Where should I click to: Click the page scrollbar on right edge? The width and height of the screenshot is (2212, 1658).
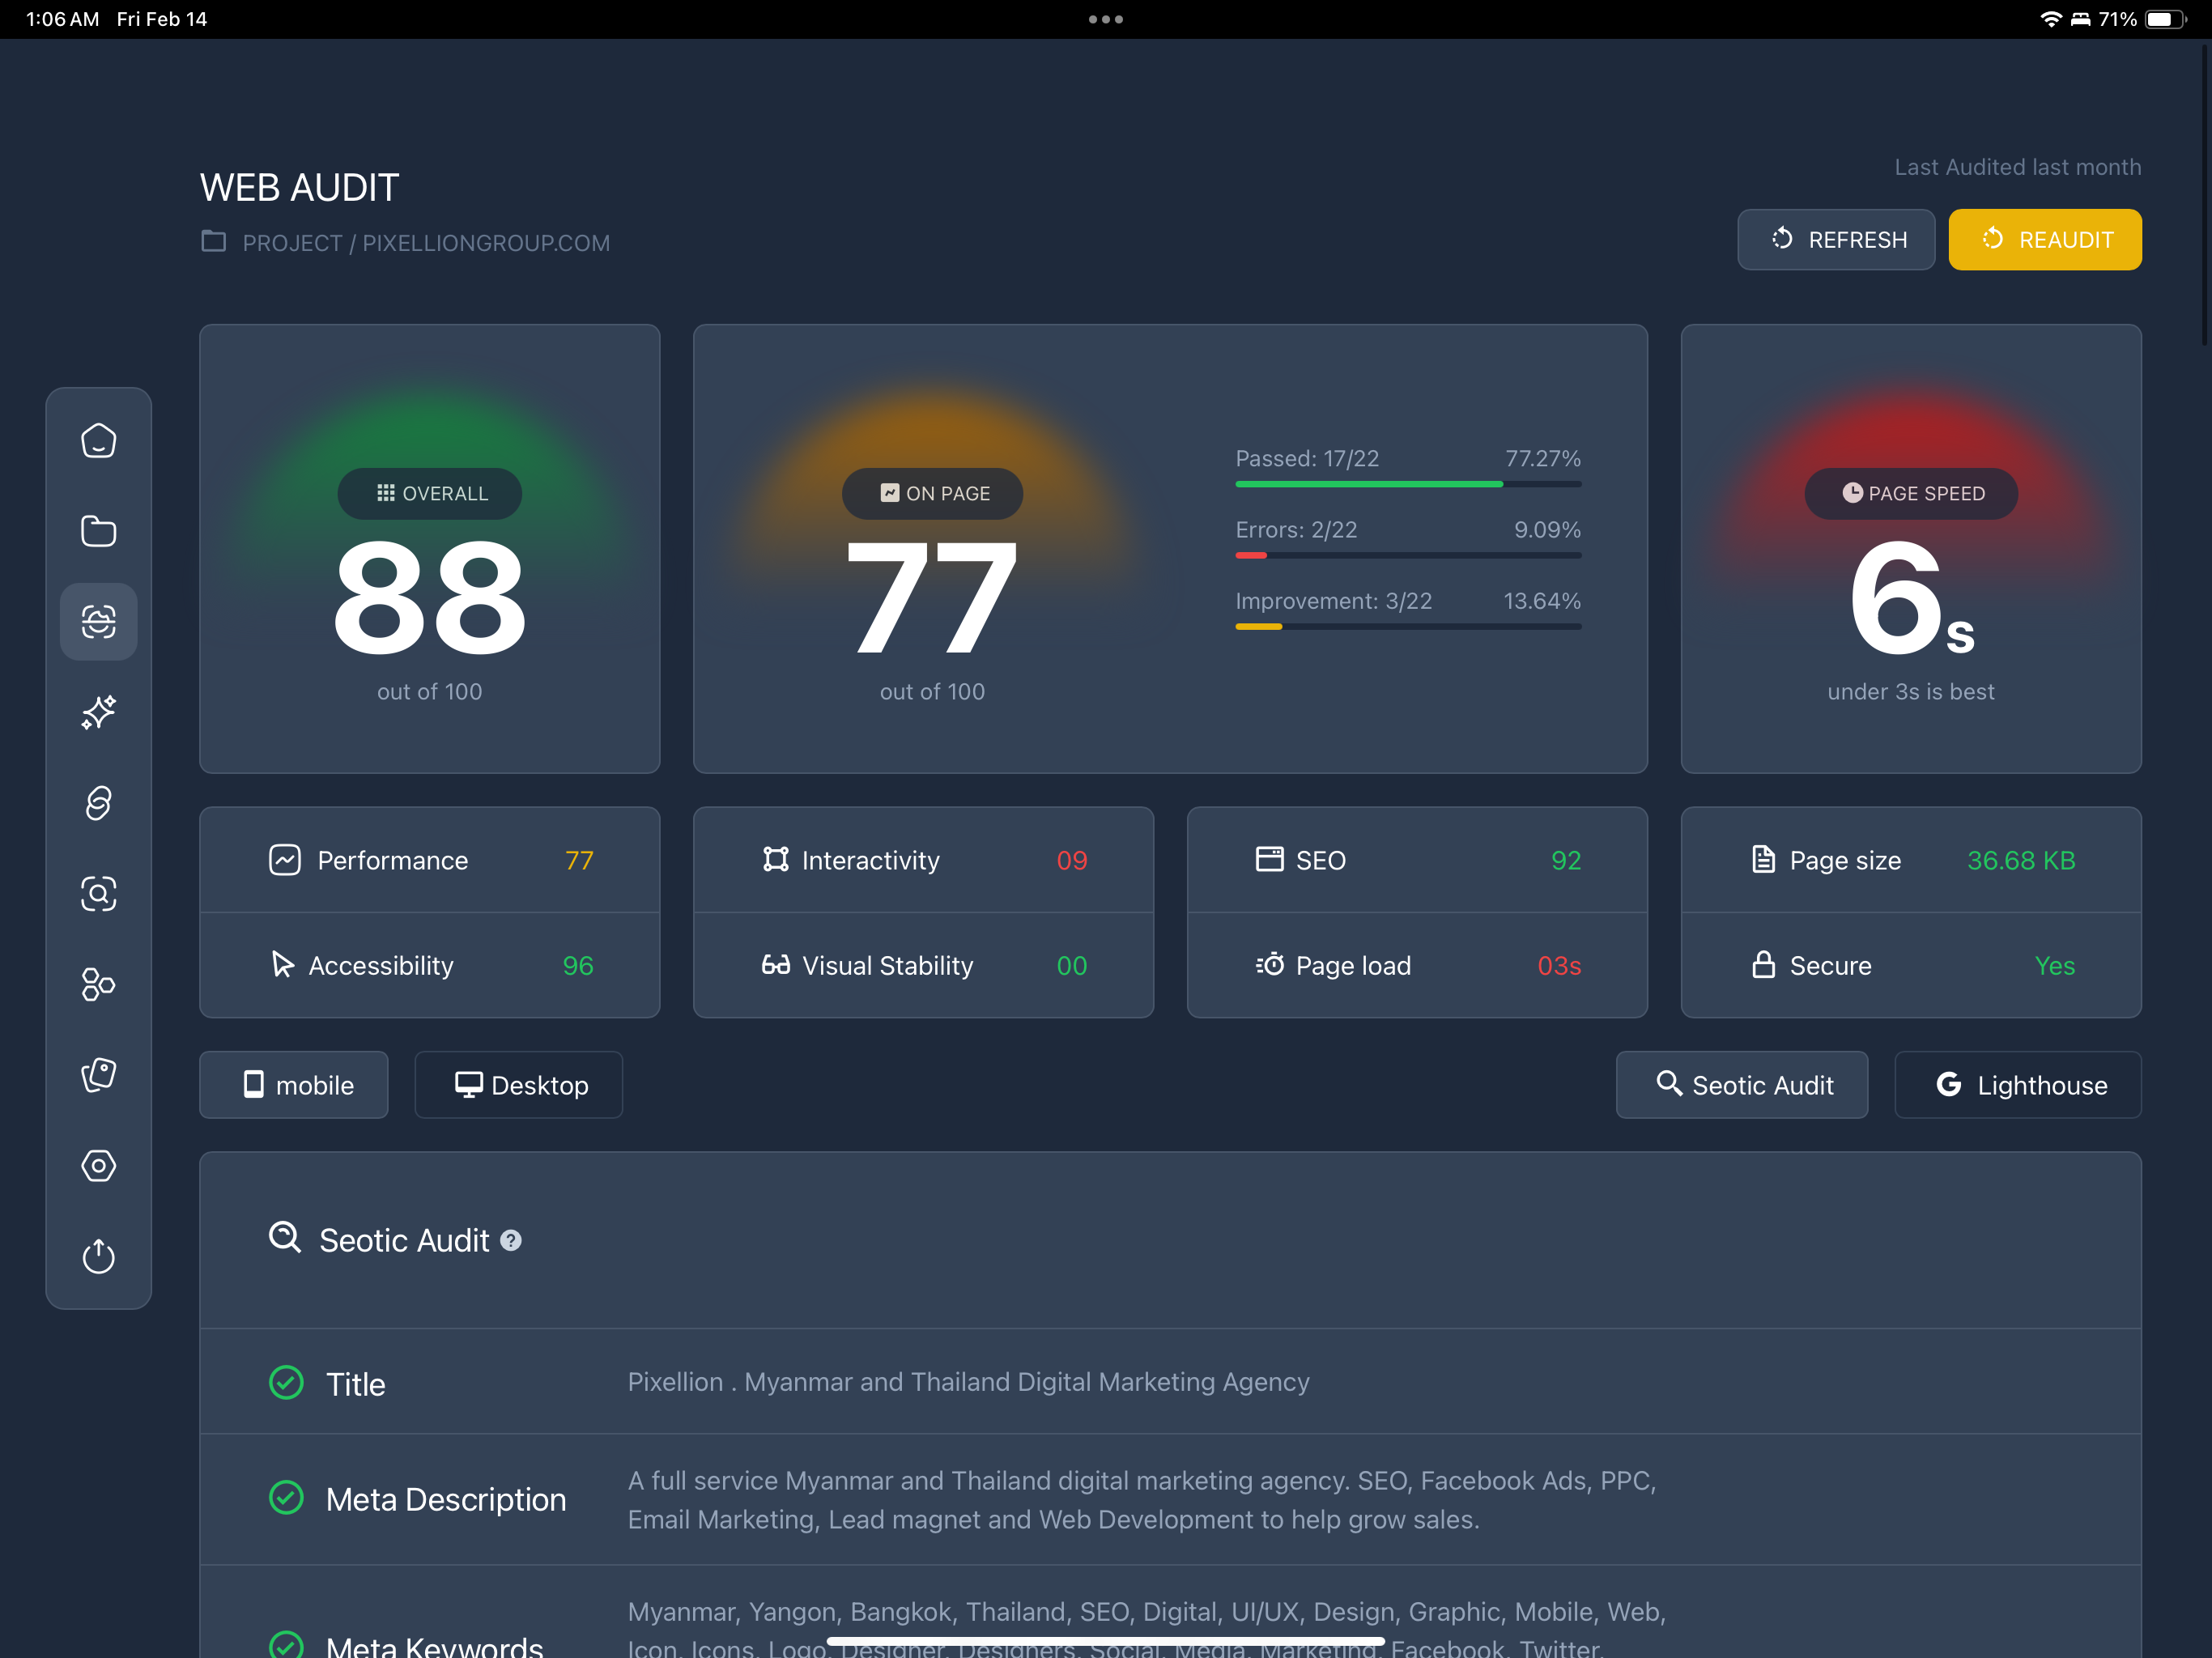click(x=2204, y=195)
